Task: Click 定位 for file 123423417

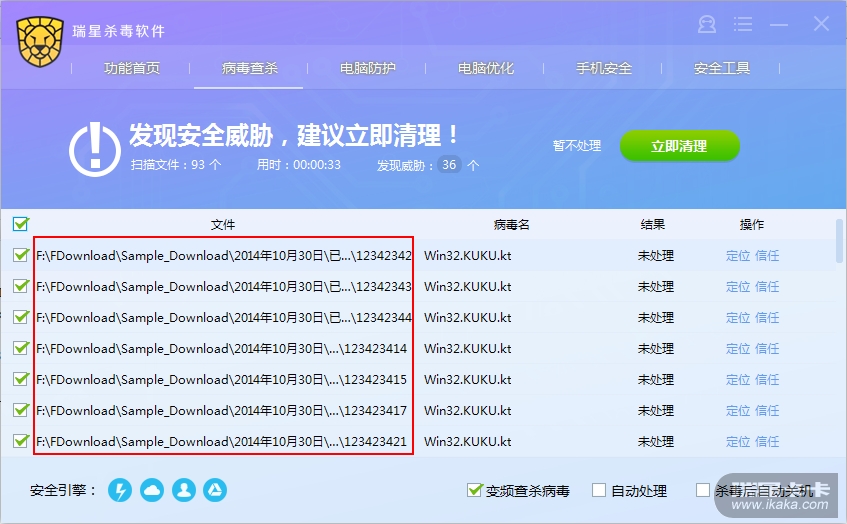Action: point(738,411)
